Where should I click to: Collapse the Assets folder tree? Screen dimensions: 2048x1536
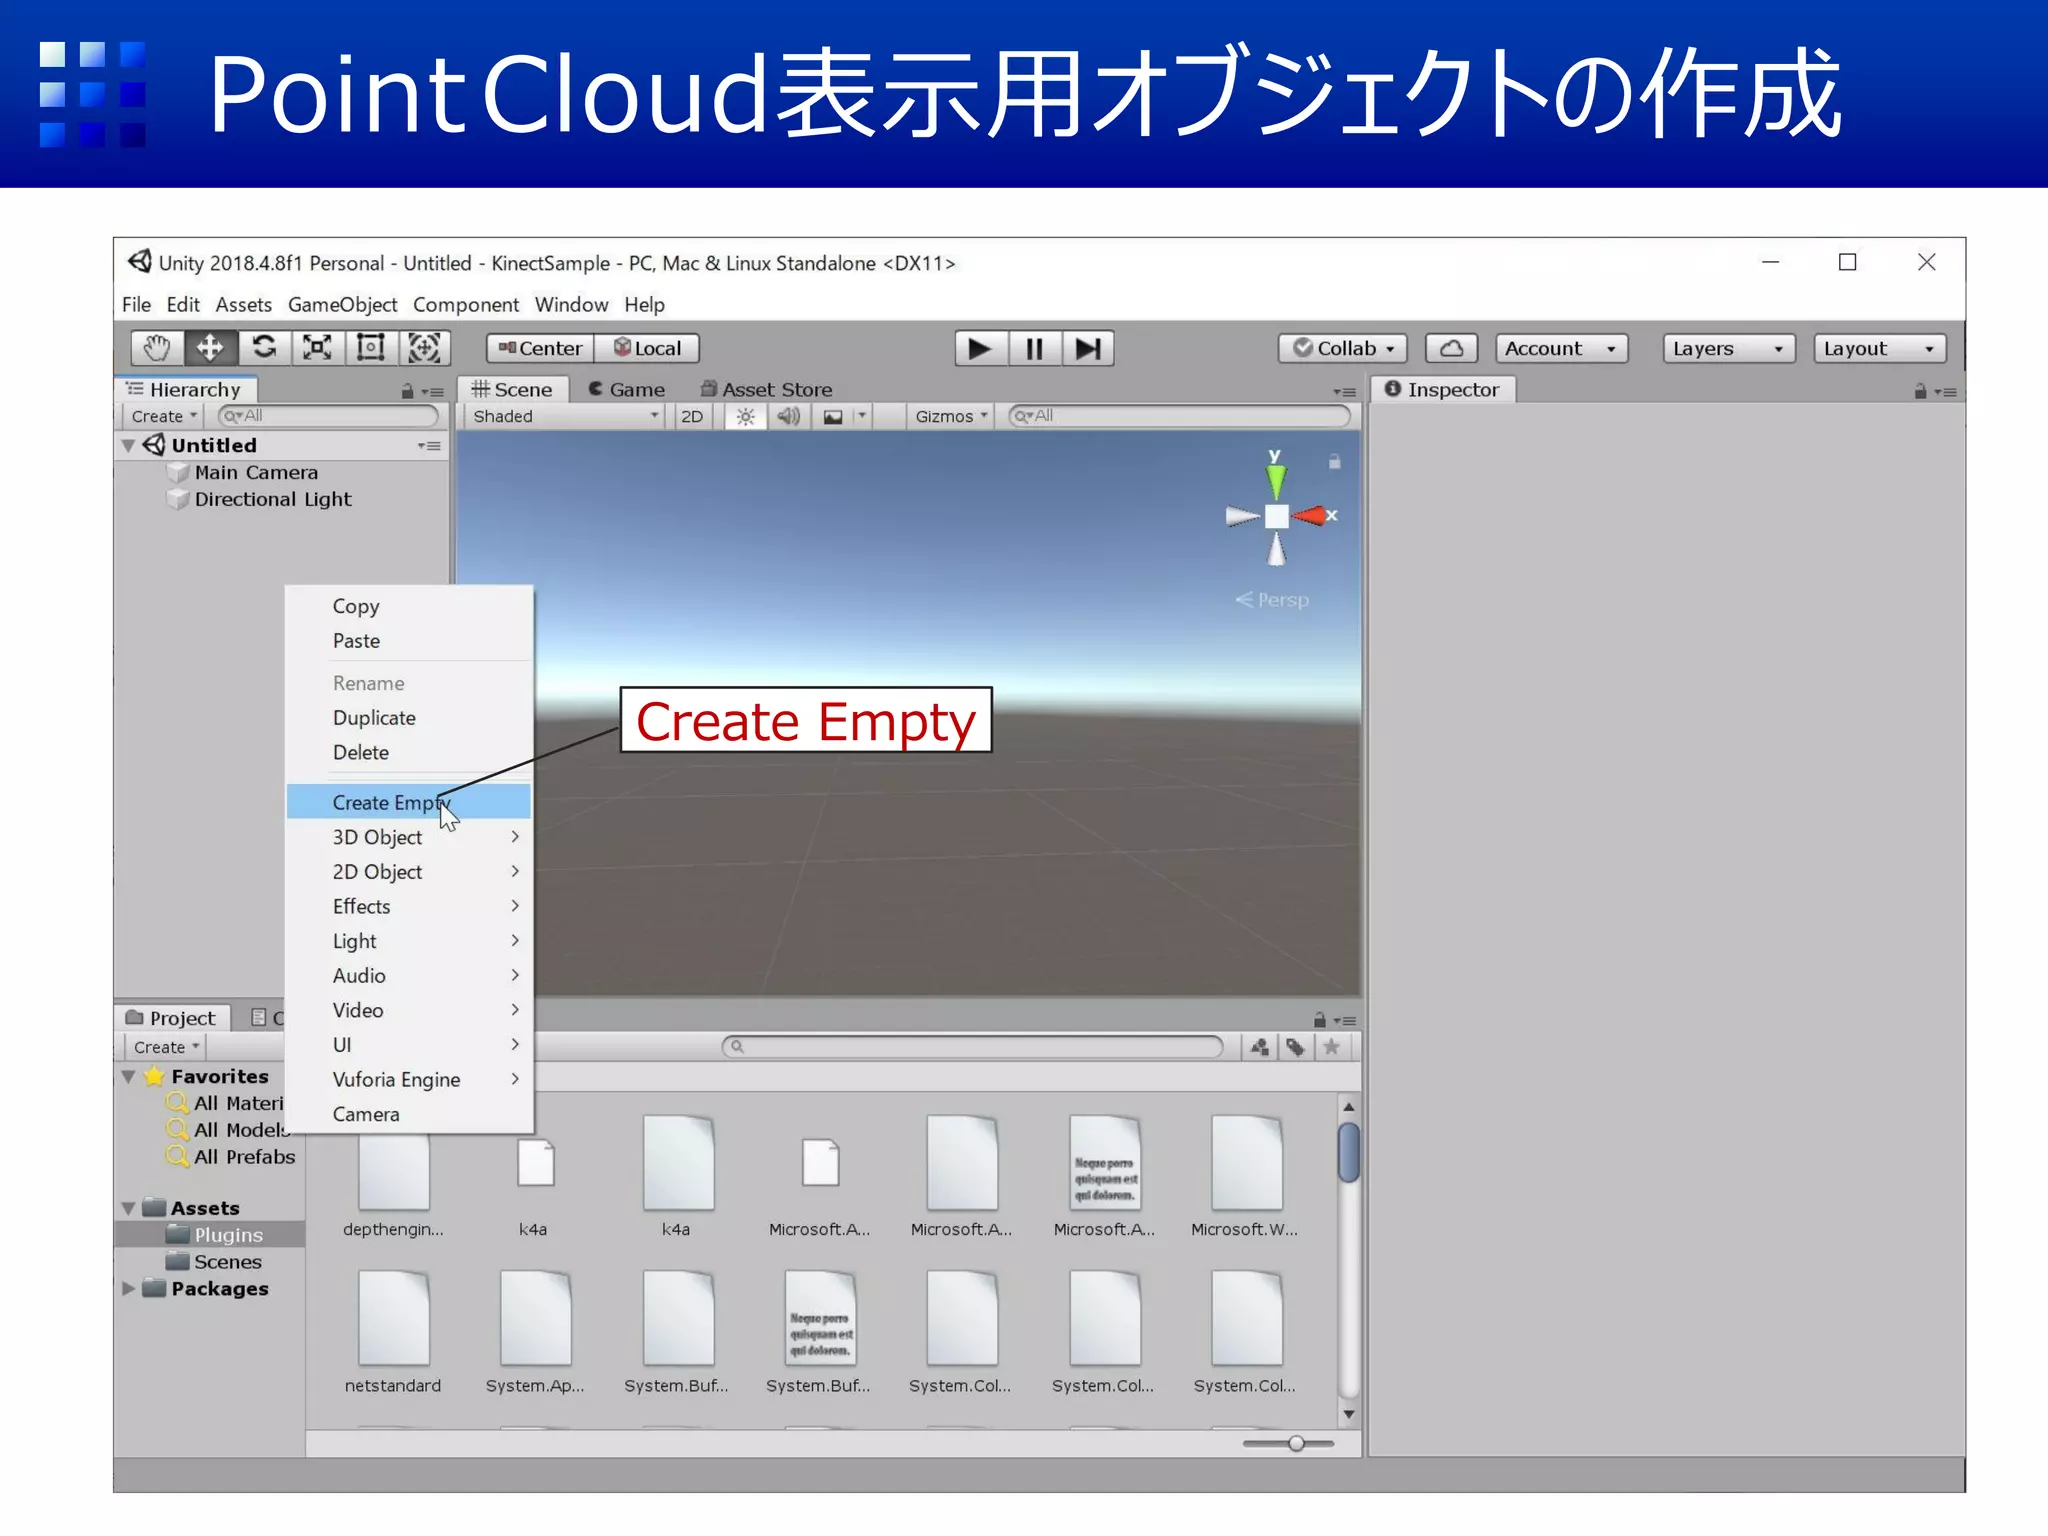point(128,1209)
